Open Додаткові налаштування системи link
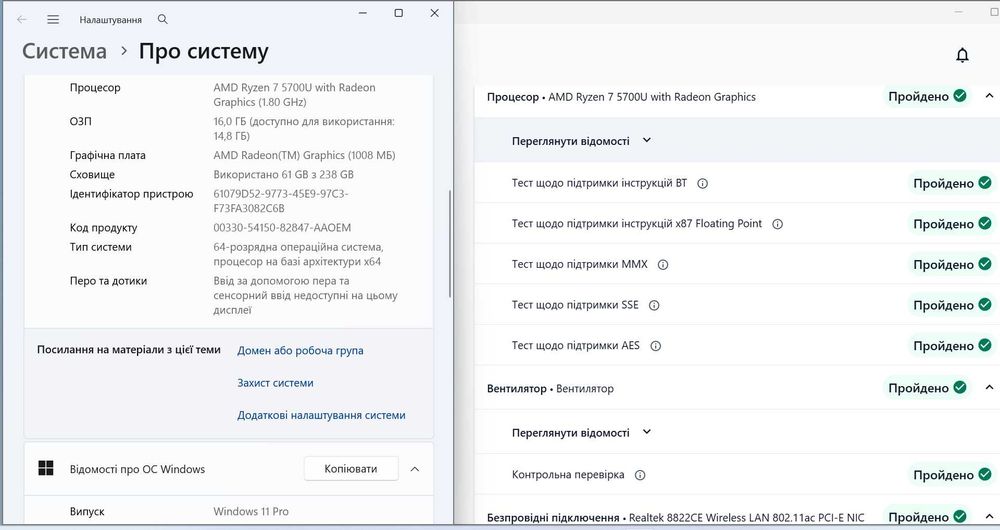The width and height of the screenshot is (1000, 530). 321,415
